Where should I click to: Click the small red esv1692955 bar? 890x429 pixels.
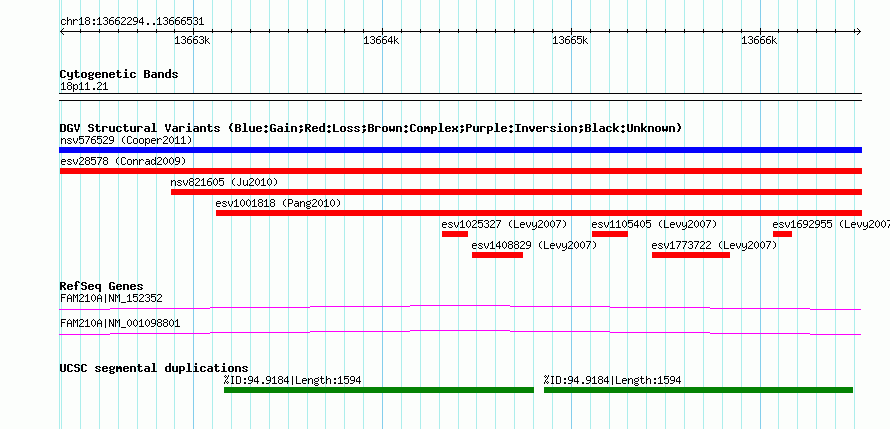[x=782, y=234]
